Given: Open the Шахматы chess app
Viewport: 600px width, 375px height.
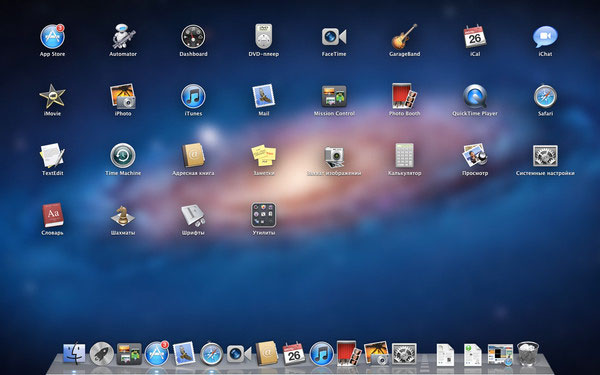Looking at the screenshot, I should pyautogui.click(x=123, y=216).
